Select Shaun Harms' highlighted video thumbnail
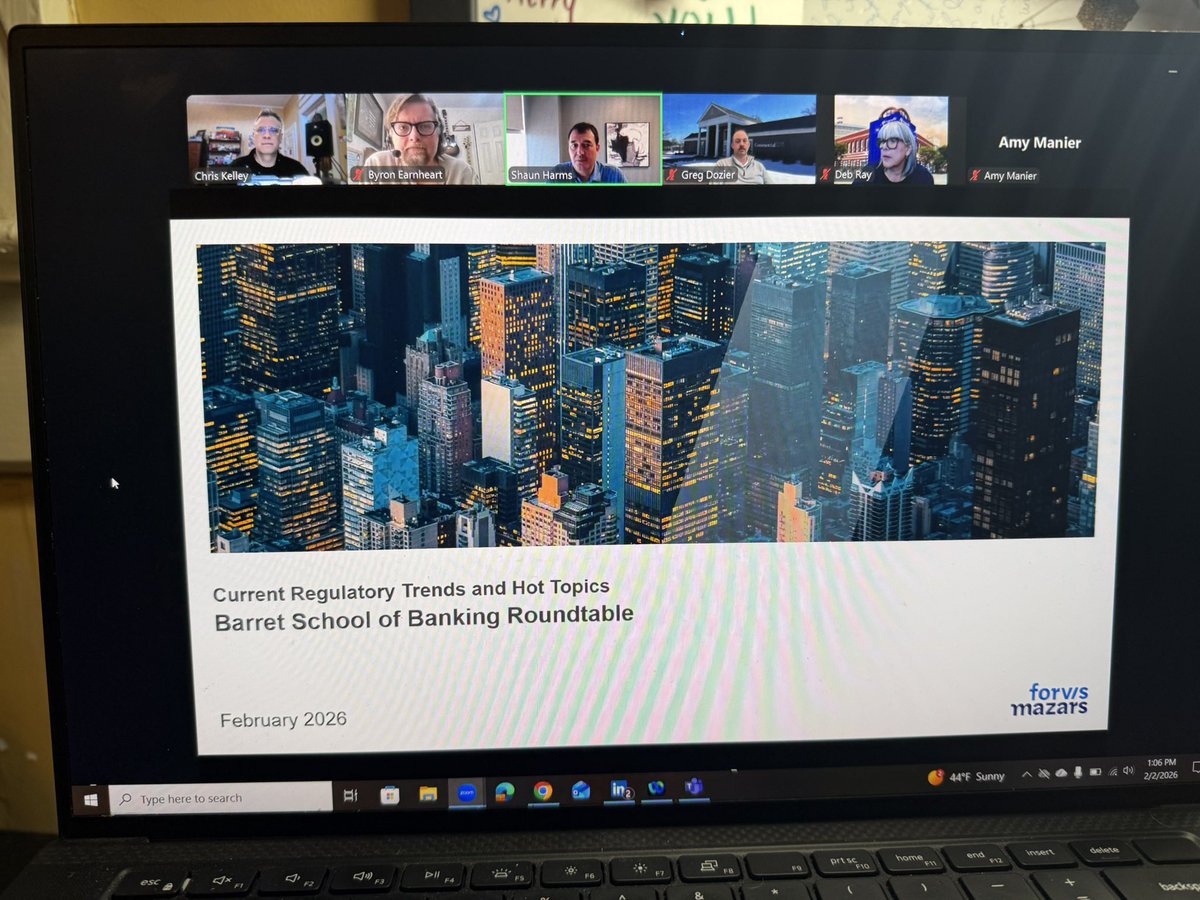This screenshot has height=900, width=1200. [583, 139]
